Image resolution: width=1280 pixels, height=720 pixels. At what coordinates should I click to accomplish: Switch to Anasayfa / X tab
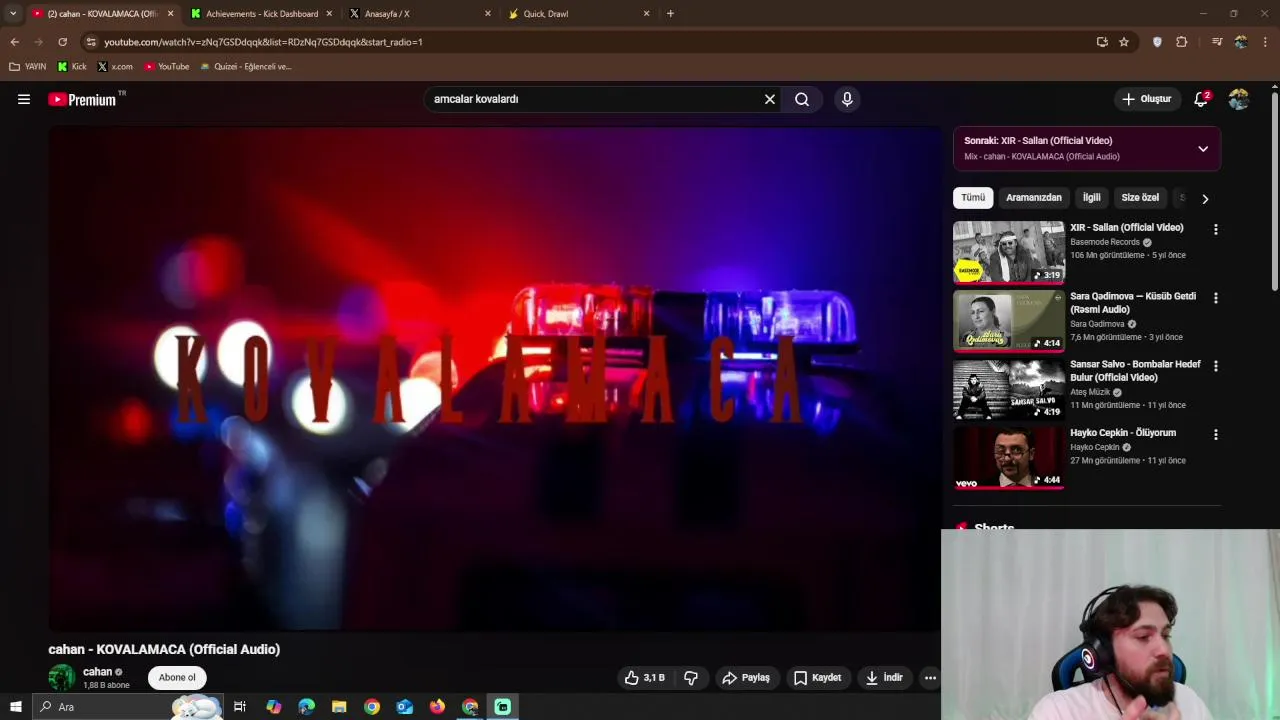click(x=420, y=14)
